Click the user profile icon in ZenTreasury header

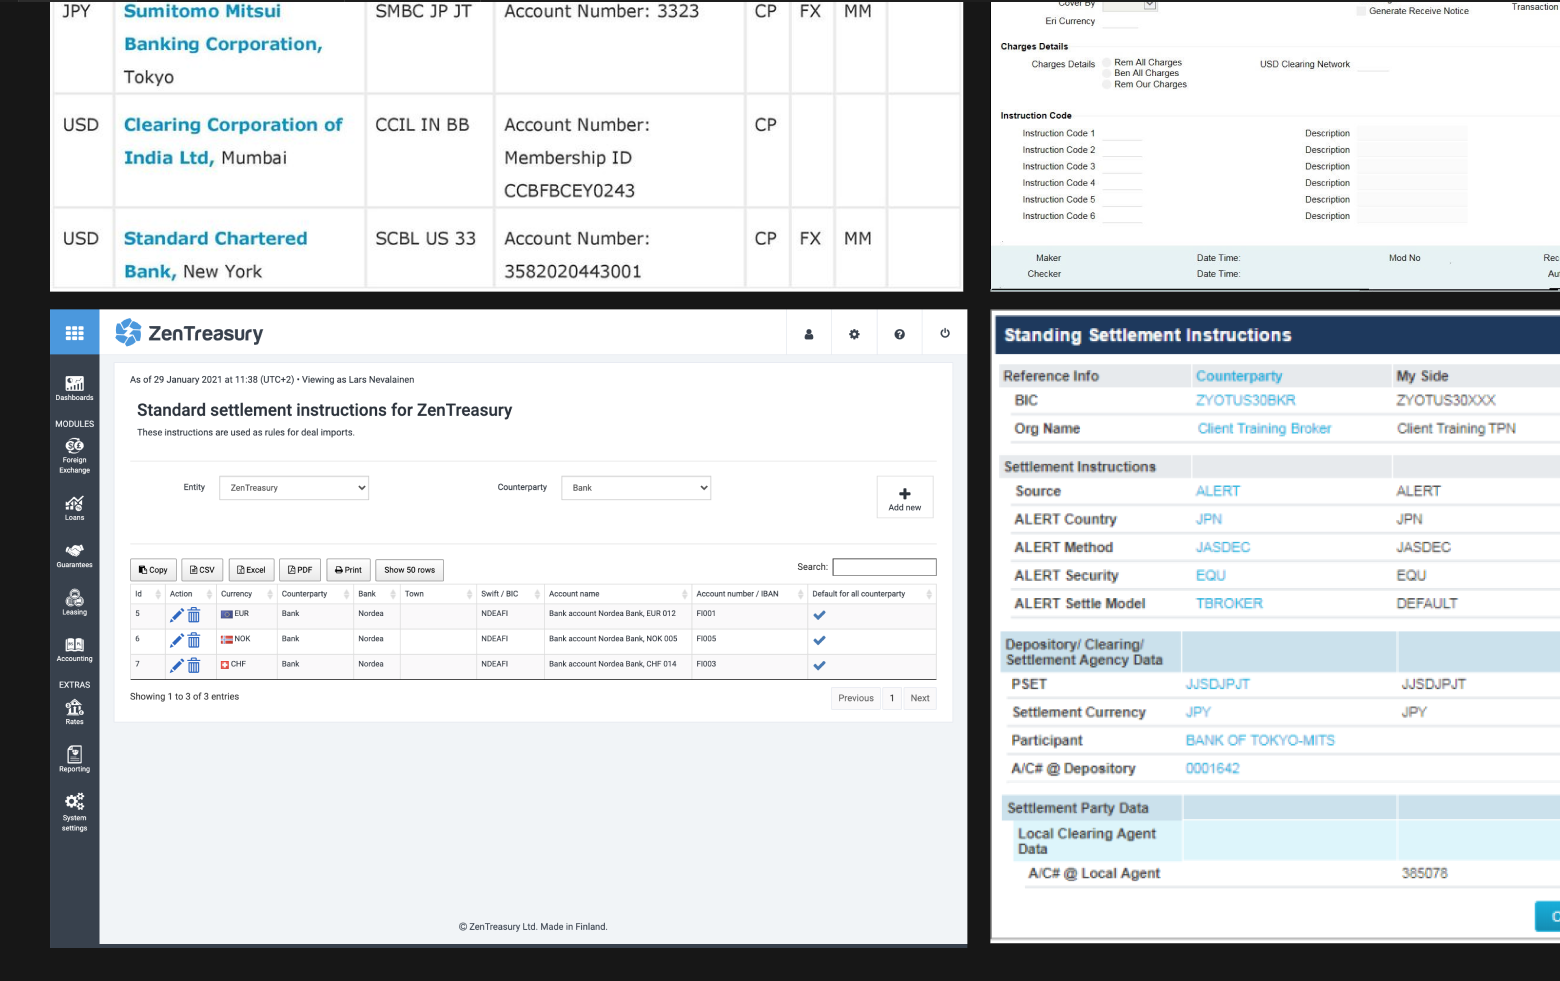tap(809, 334)
